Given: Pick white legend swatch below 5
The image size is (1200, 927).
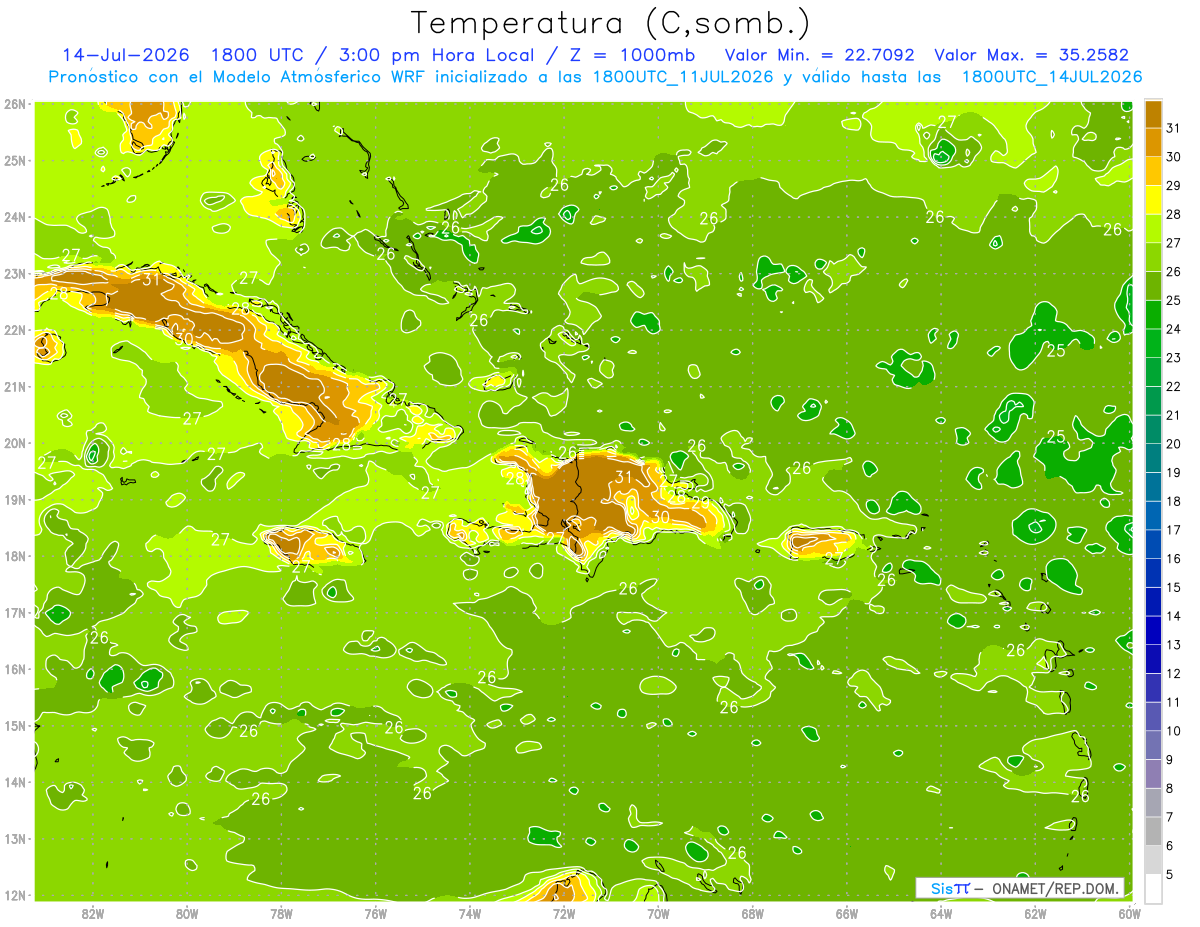Looking at the screenshot, I should 1153,888.
